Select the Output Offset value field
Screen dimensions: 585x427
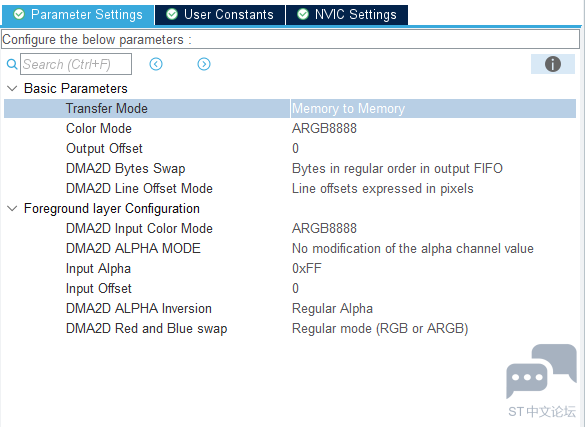[x=433, y=148]
